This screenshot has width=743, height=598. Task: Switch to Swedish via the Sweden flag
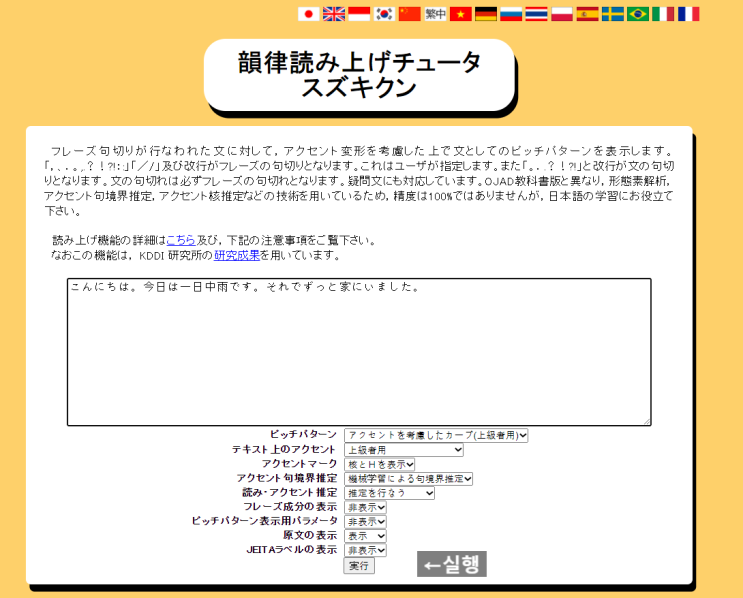coord(613,14)
